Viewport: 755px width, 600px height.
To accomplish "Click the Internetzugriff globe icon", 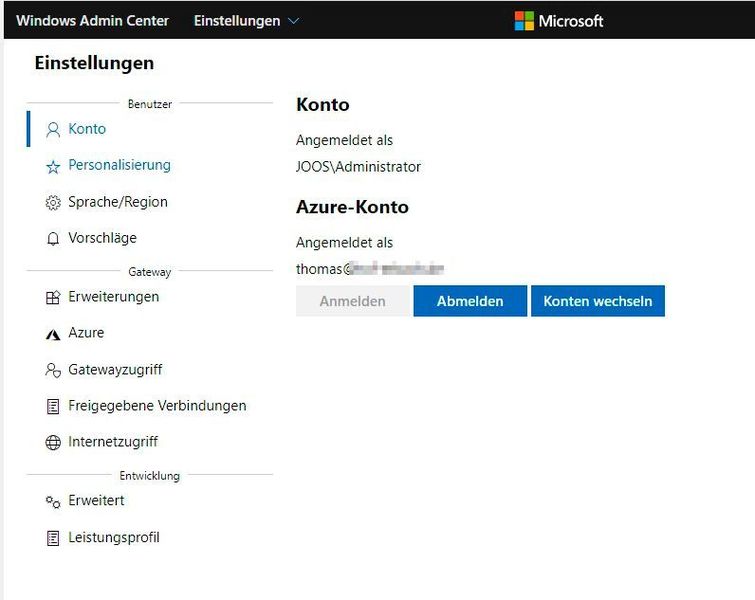I will pos(53,442).
